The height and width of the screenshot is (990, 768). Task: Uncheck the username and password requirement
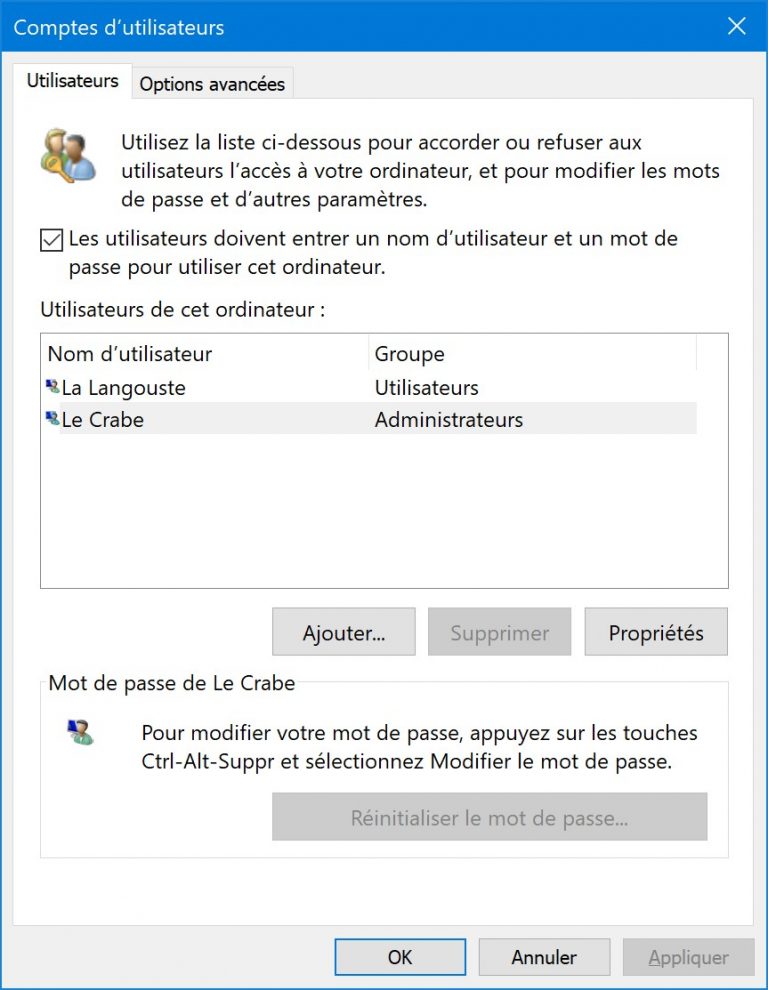[50, 239]
